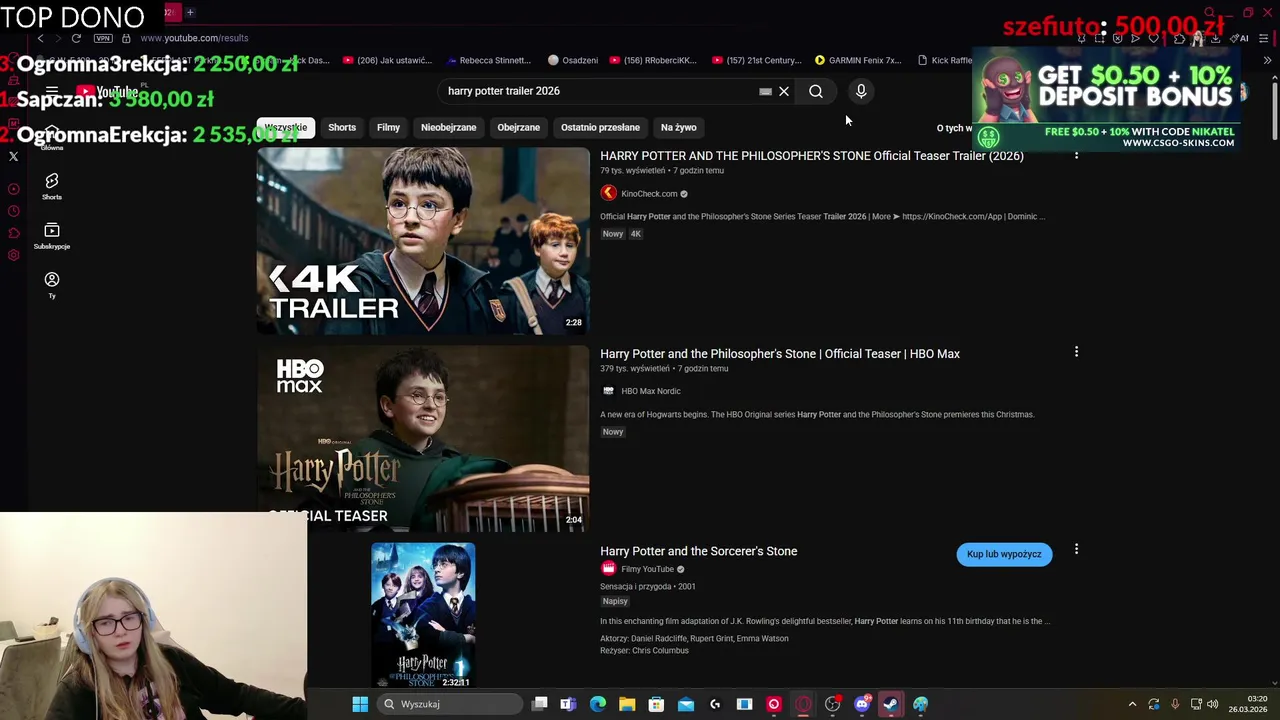Click the Windows taskbar Wyszukaj search box
This screenshot has height=720, width=1280.
click(x=450, y=704)
